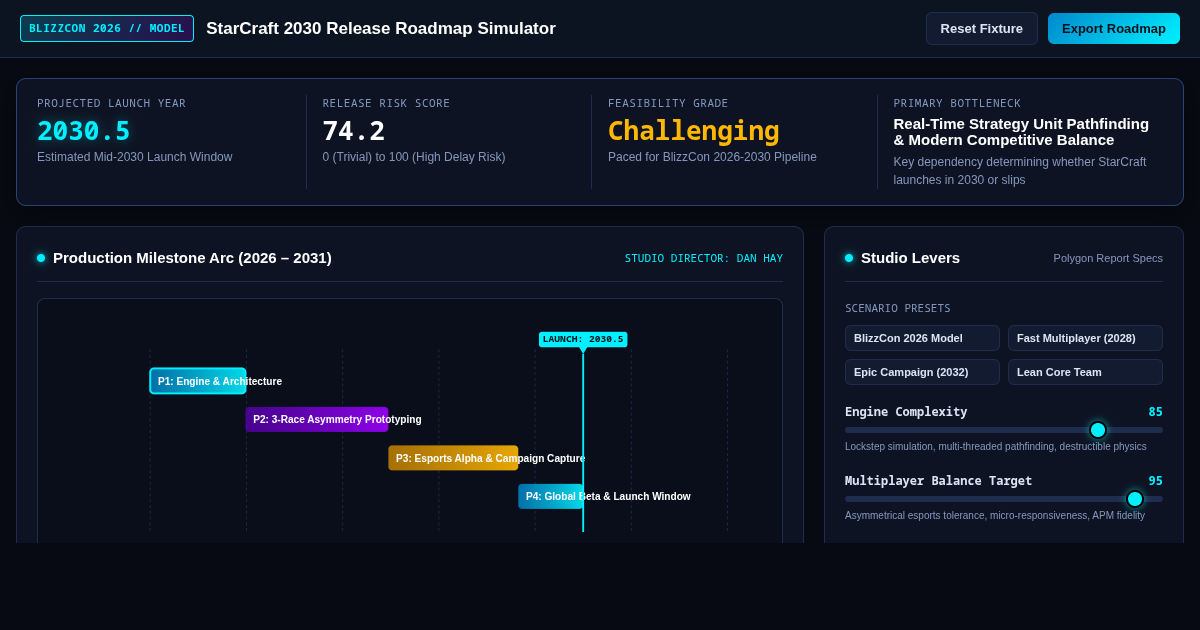Click the Reset Fixture button

(x=982, y=28)
